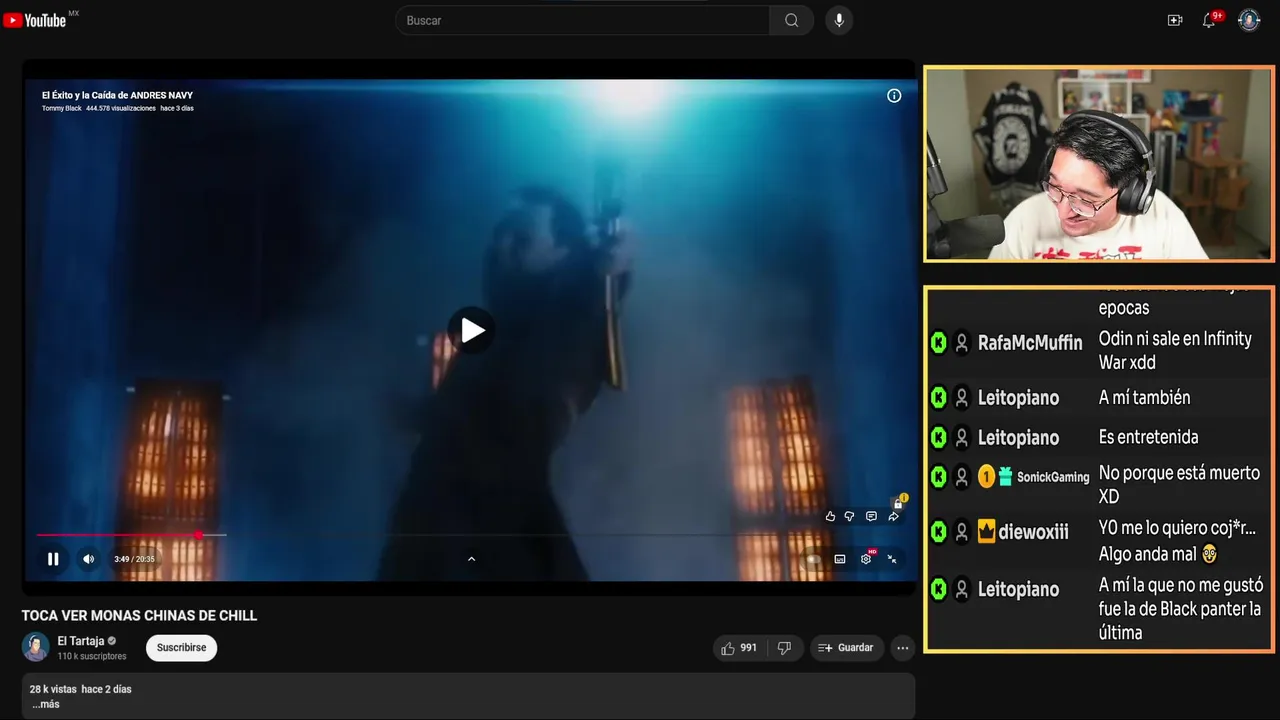Click the magnifying glass search button
The image size is (1280, 720).
tap(791, 20)
